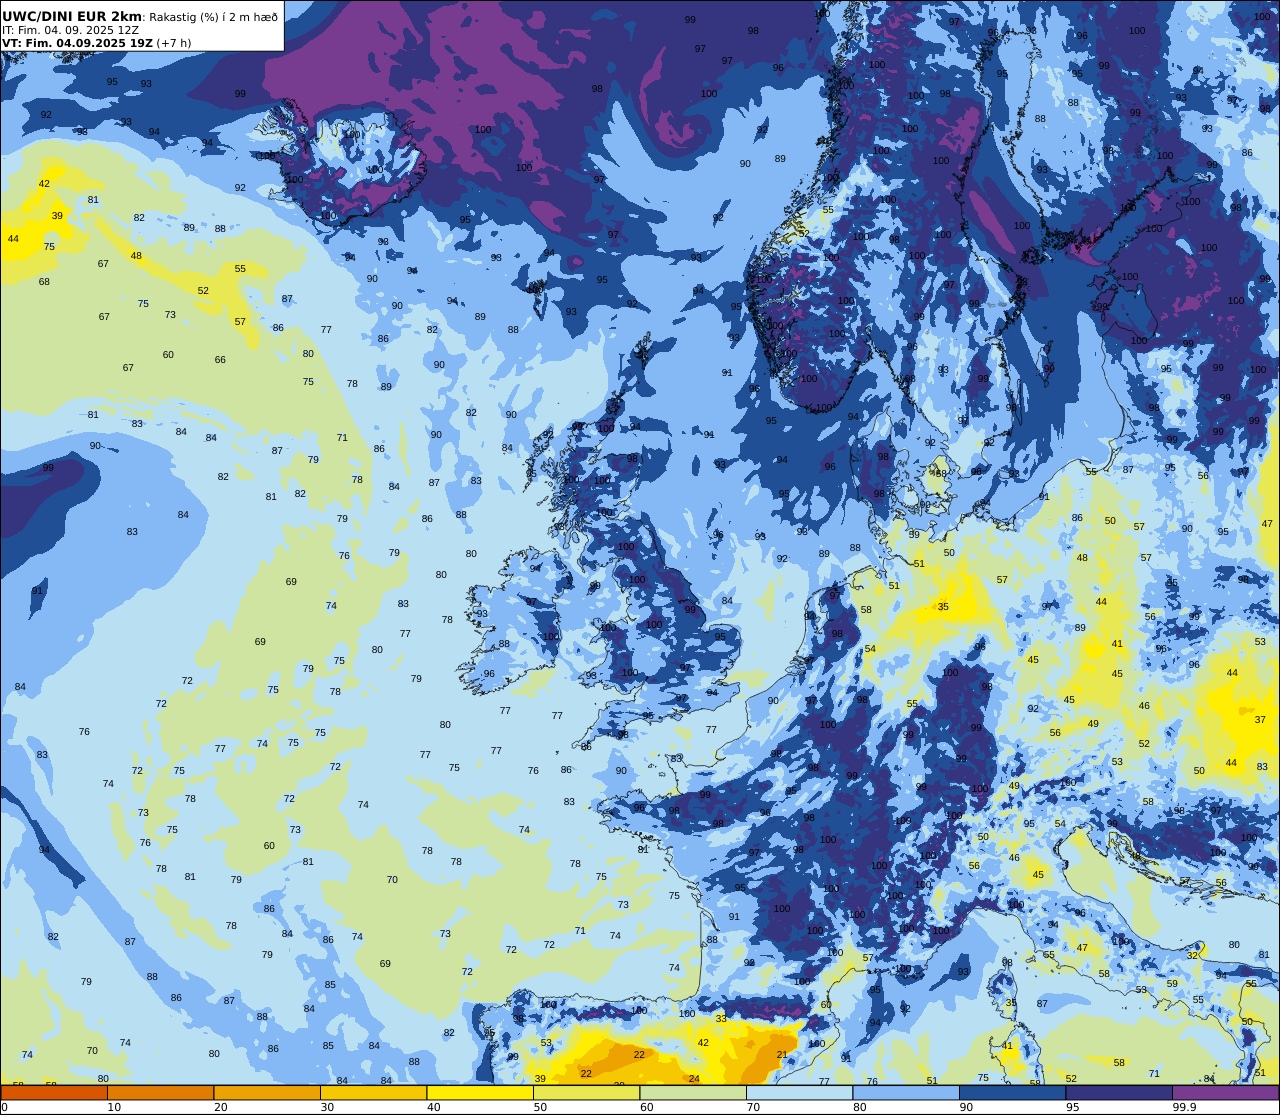Click the legend tick label 95

click(x=1073, y=1107)
